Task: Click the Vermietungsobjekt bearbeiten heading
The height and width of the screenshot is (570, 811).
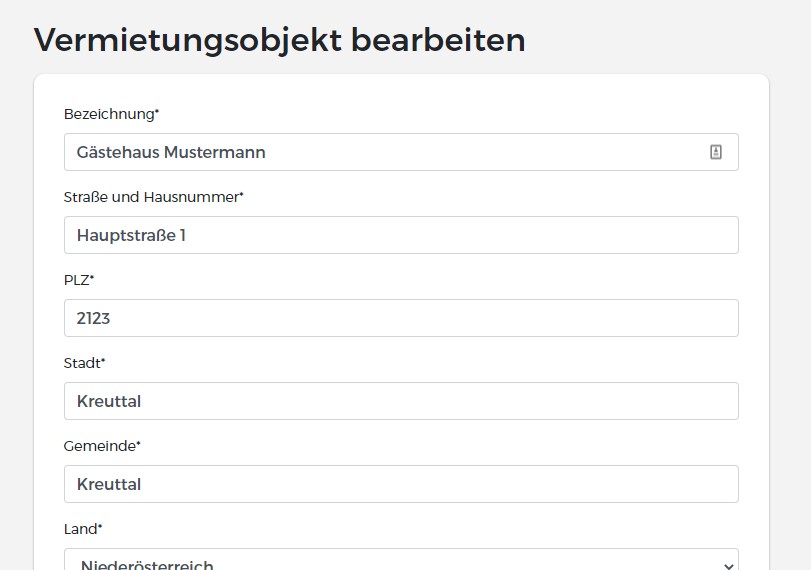Action: click(x=279, y=40)
